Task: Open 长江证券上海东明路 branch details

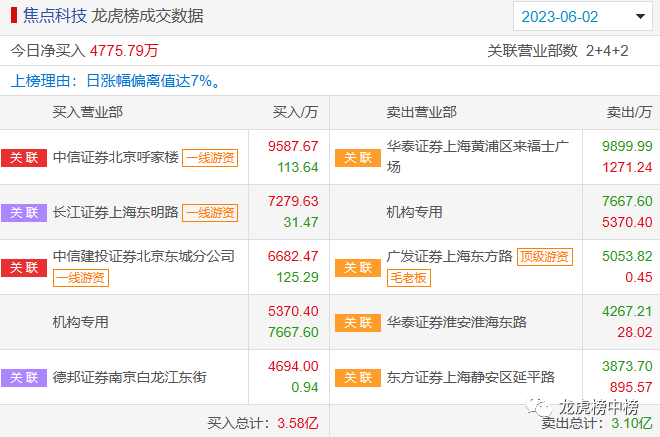Action: (116, 212)
